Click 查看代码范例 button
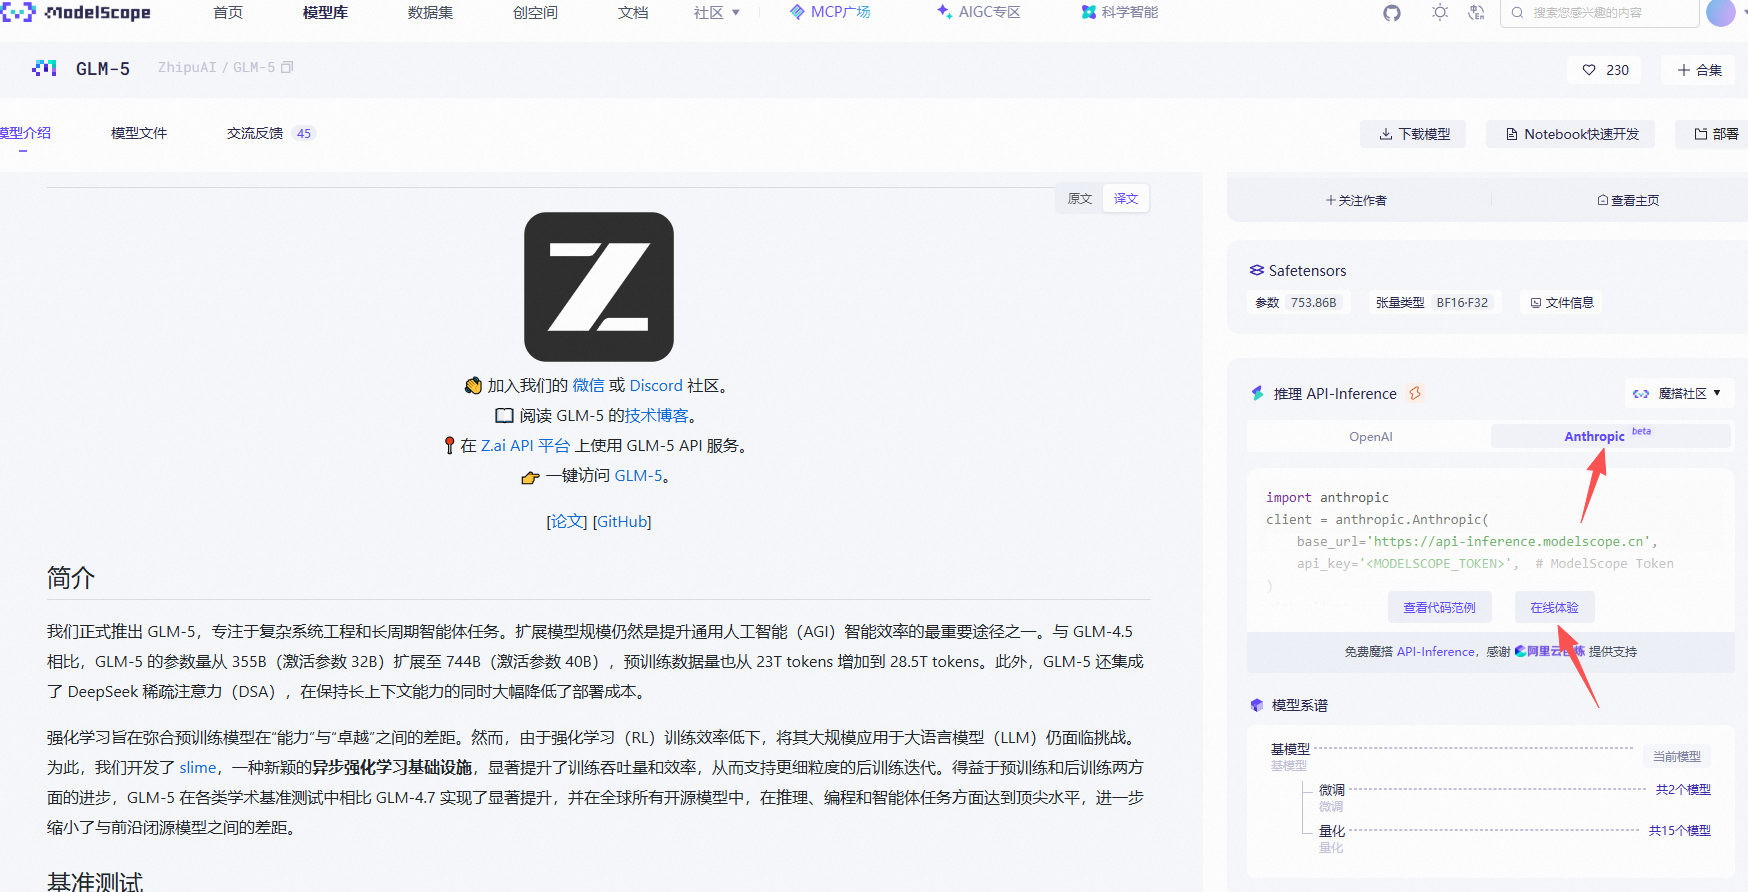Image resolution: width=1748 pixels, height=892 pixels. 1439,607
